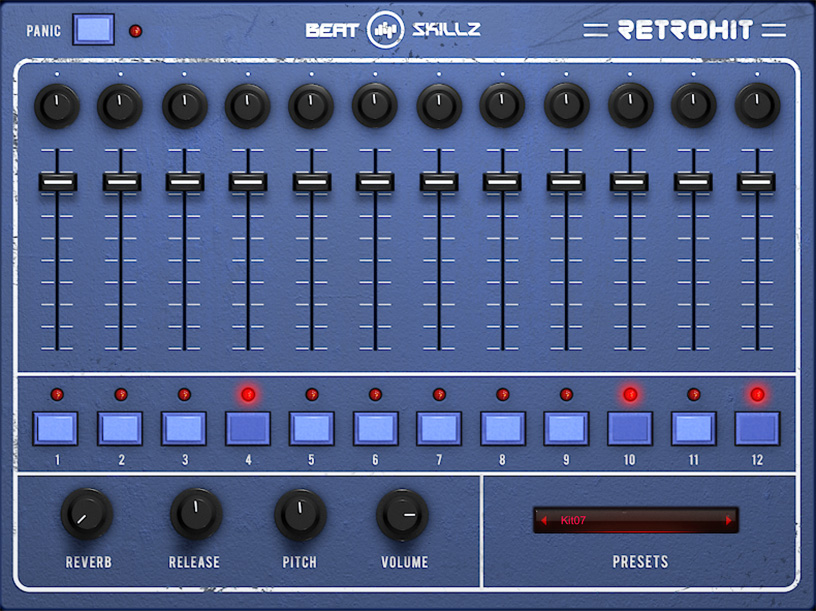Screen dimensions: 816x611
Task: Click the VOLUME knob
Action: click(402, 514)
